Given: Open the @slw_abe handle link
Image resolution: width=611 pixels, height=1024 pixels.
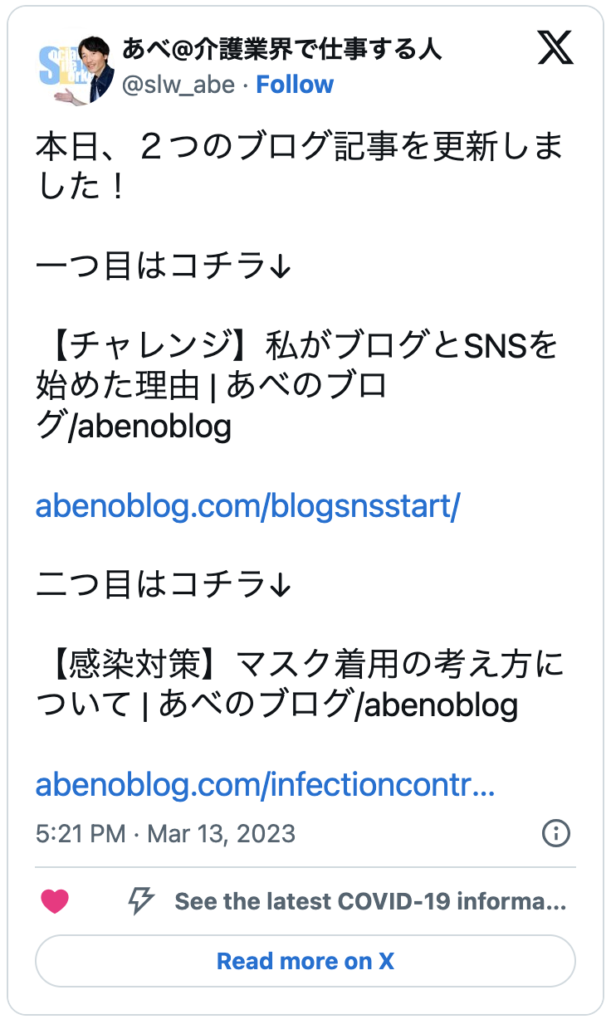Looking at the screenshot, I should pyautogui.click(x=178, y=85).
